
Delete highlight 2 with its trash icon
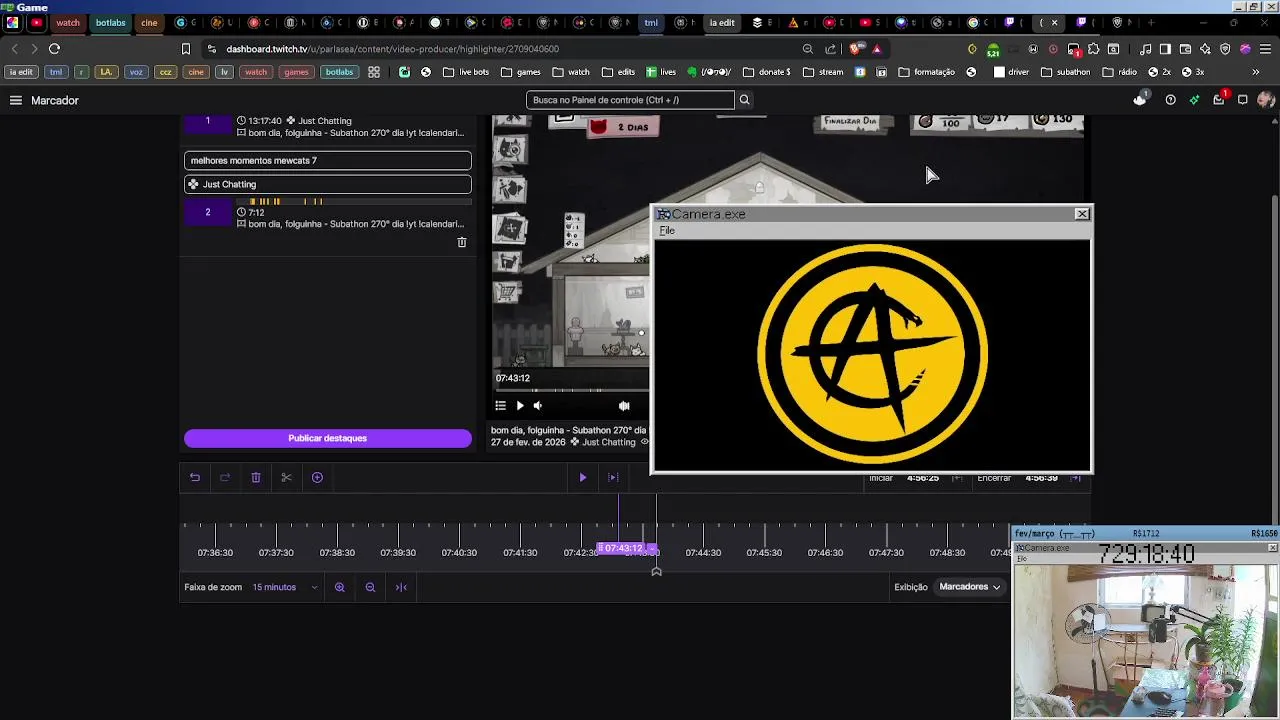tap(461, 242)
